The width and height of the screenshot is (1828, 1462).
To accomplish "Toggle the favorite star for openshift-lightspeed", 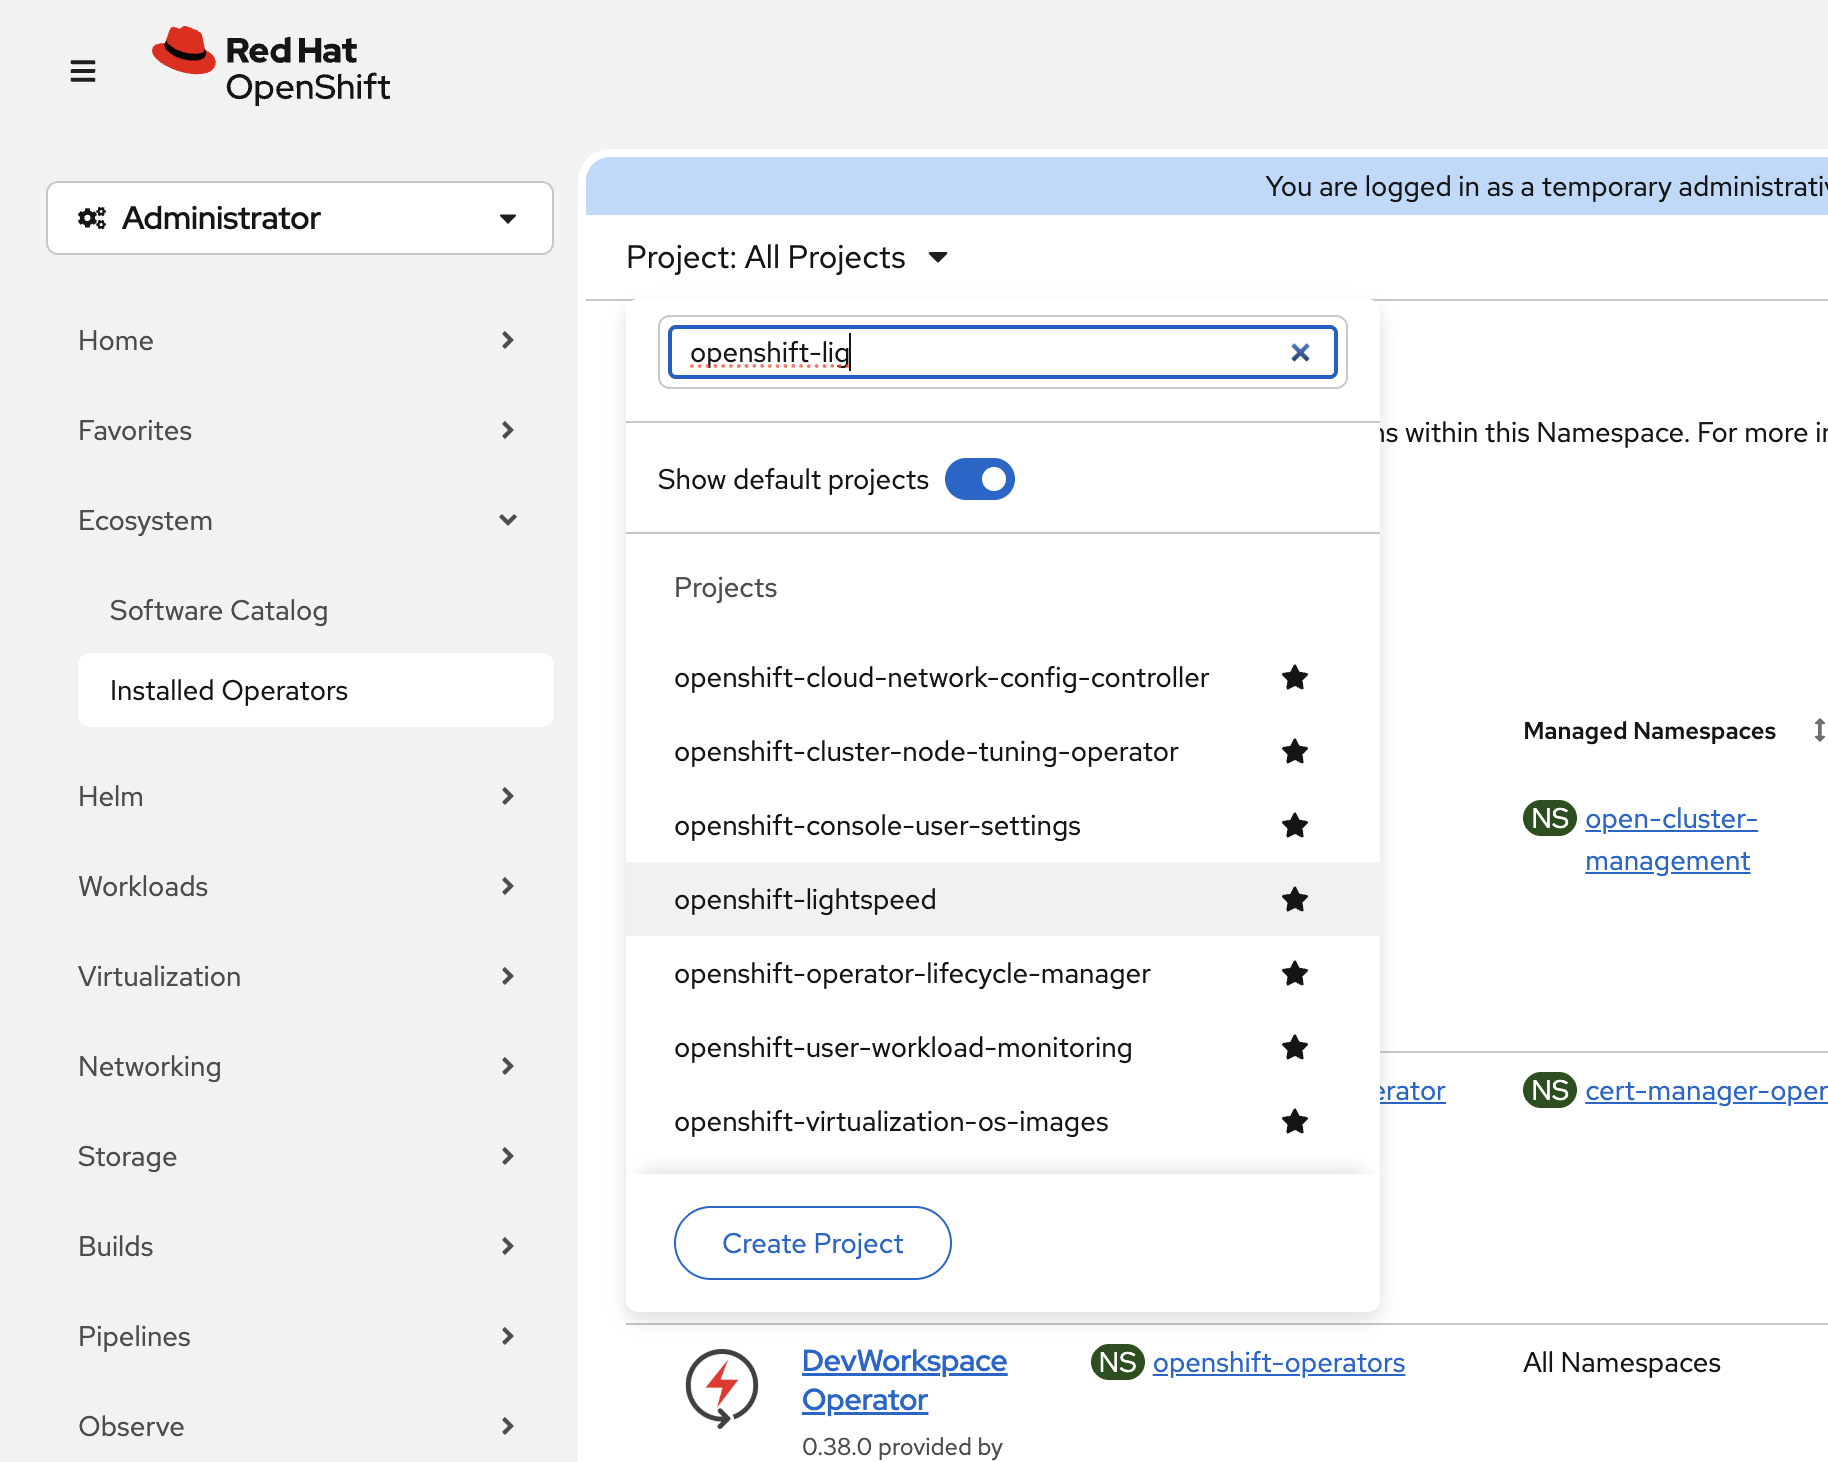I will point(1295,899).
